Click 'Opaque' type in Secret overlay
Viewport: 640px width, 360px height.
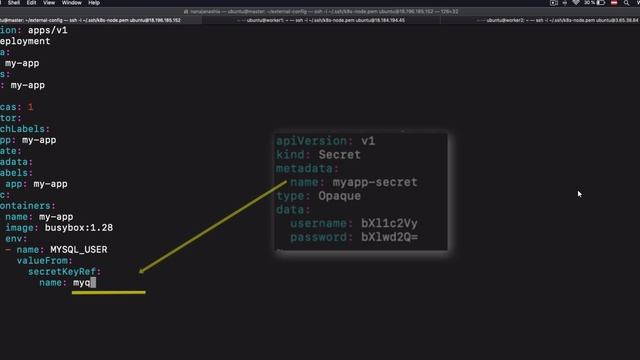coord(340,196)
